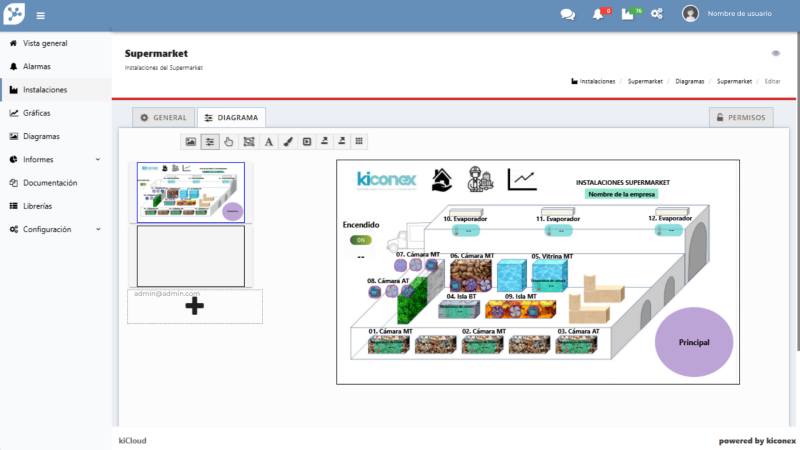This screenshot has width=800, height=450.
Task: Click the page vertical scrollbar
Action: [797, 191]
